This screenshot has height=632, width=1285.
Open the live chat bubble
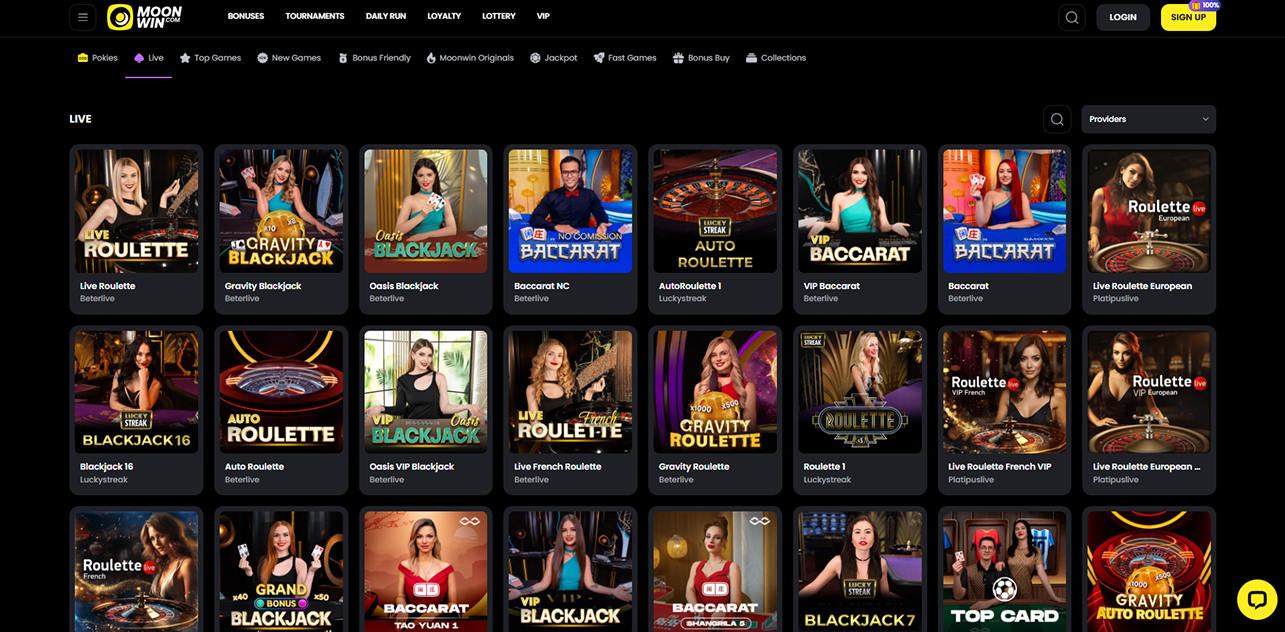pos(1257,599)
